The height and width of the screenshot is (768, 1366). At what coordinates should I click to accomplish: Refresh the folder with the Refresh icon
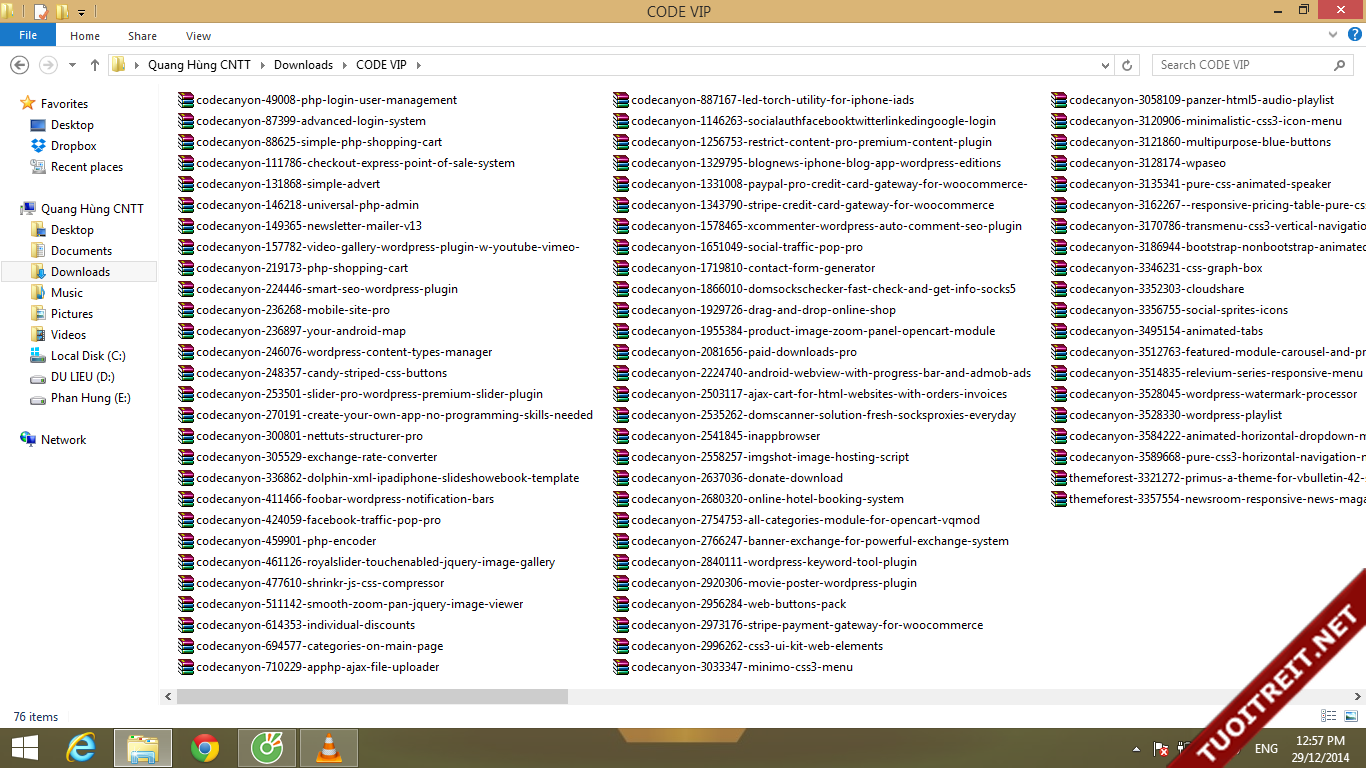[1128, 65]
